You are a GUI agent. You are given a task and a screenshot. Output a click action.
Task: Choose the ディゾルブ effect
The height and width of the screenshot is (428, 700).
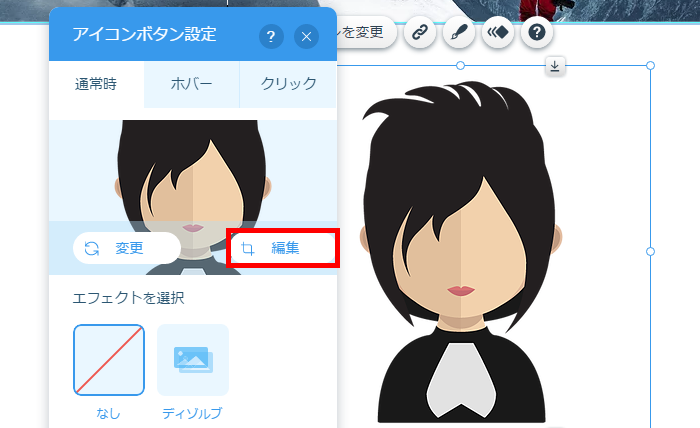[193, 360]
